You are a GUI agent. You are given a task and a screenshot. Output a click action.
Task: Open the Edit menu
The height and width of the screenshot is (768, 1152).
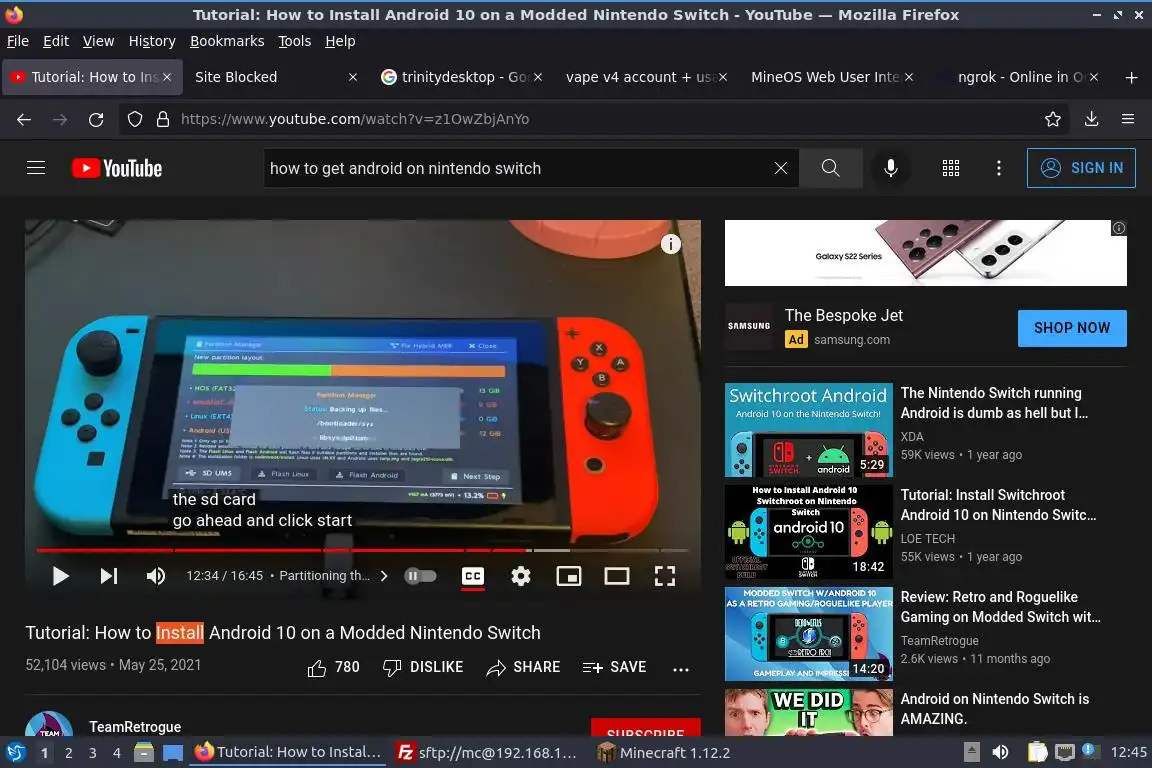pos(56,41)
